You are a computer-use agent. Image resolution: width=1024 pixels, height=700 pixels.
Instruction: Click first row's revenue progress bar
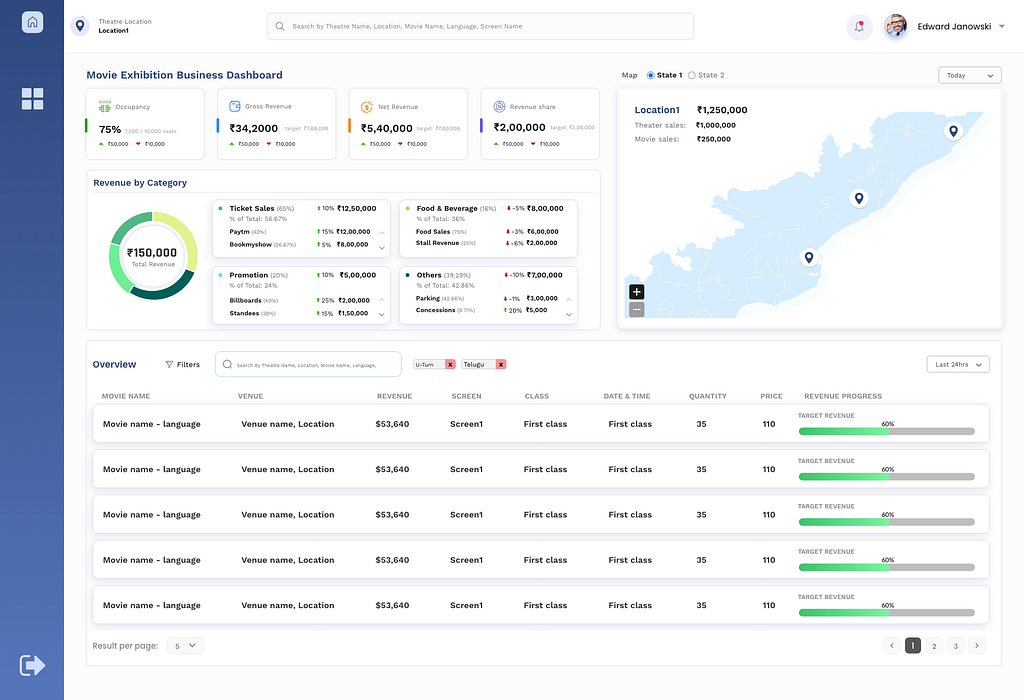click(886, 431)
